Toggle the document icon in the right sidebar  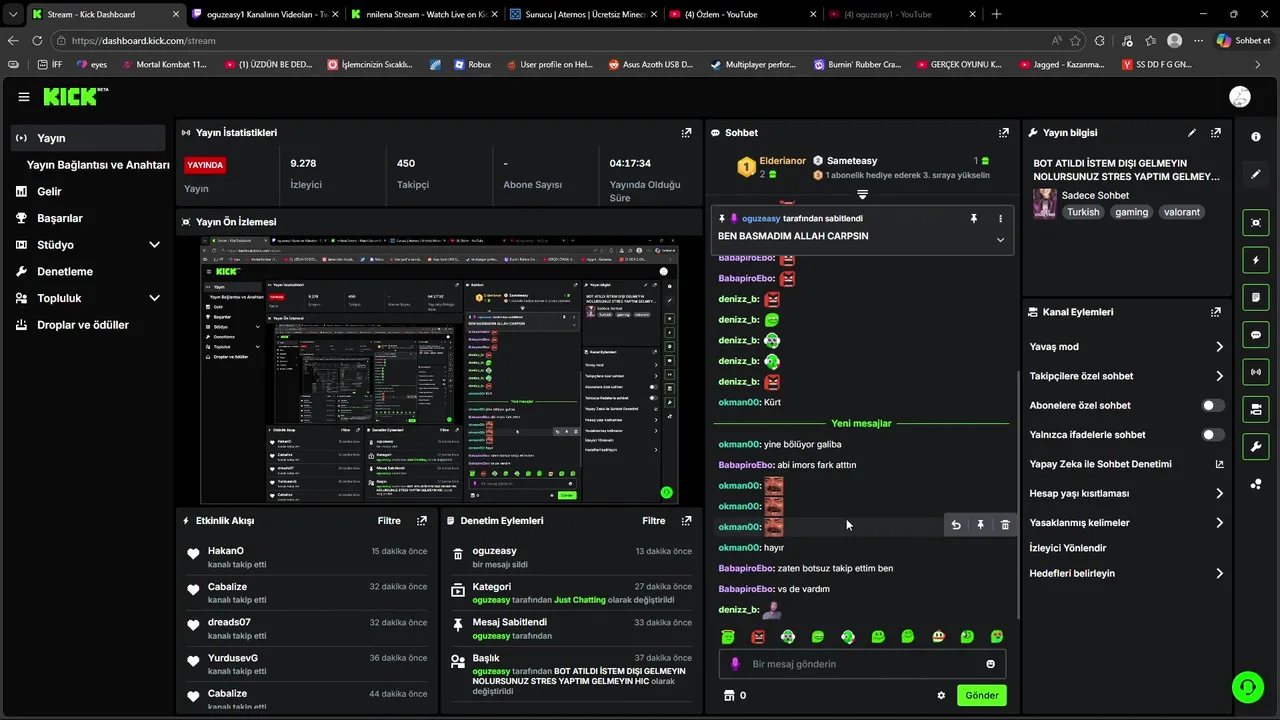pyautogui.click(x=1256, y=297)
